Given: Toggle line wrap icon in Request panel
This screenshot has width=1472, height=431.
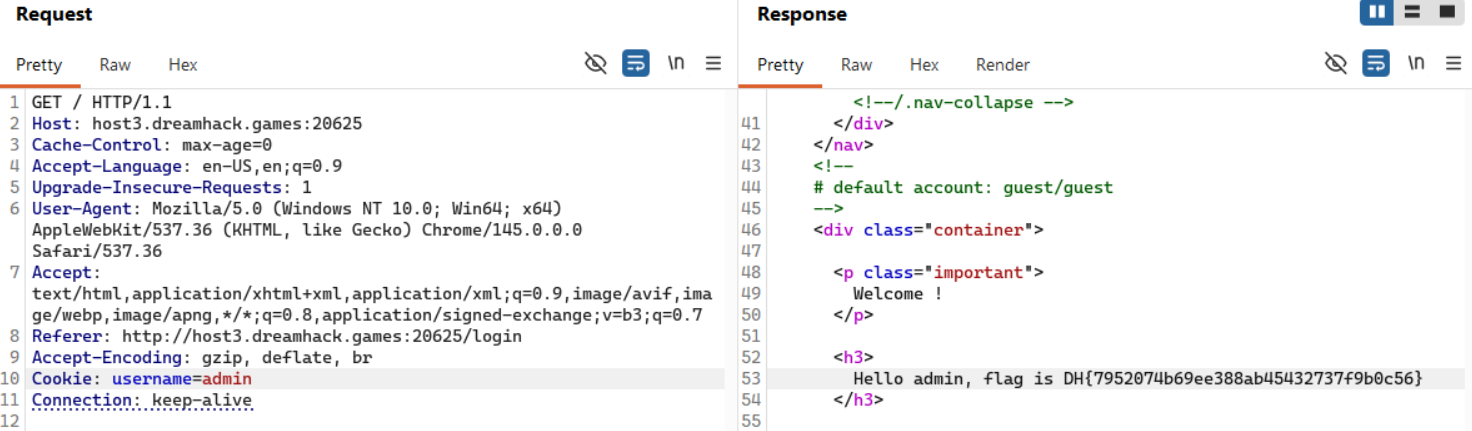Looking at the screenshot, I should click(635, 64).
